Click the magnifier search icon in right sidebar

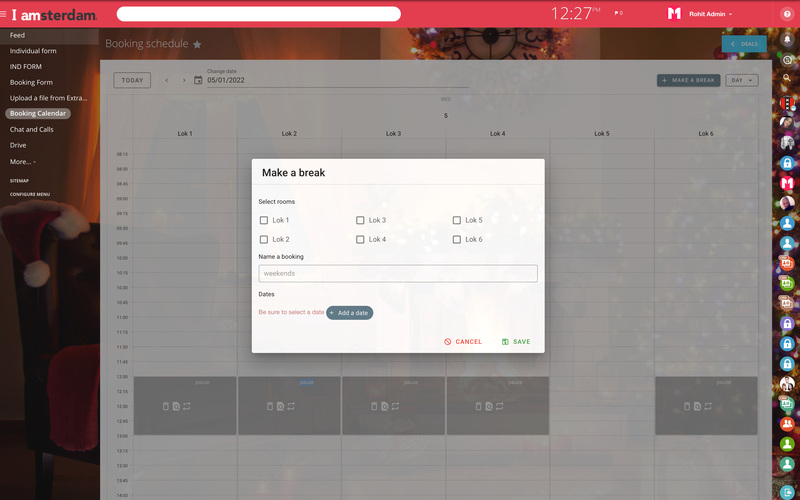(787, 77)
